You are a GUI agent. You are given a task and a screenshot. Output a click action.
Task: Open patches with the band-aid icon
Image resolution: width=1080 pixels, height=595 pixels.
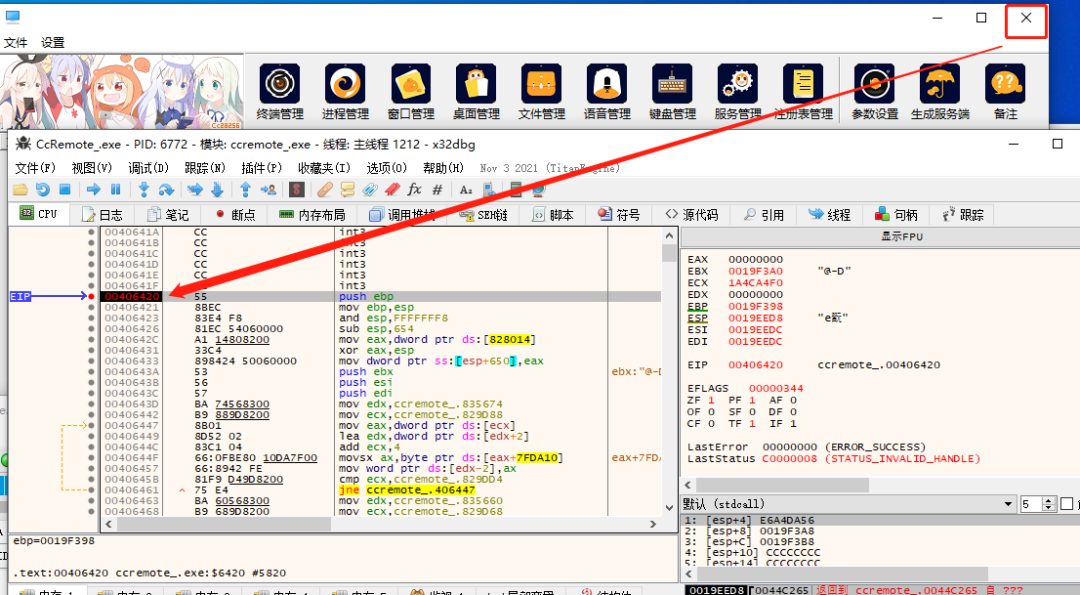click(x=325, y=189)
